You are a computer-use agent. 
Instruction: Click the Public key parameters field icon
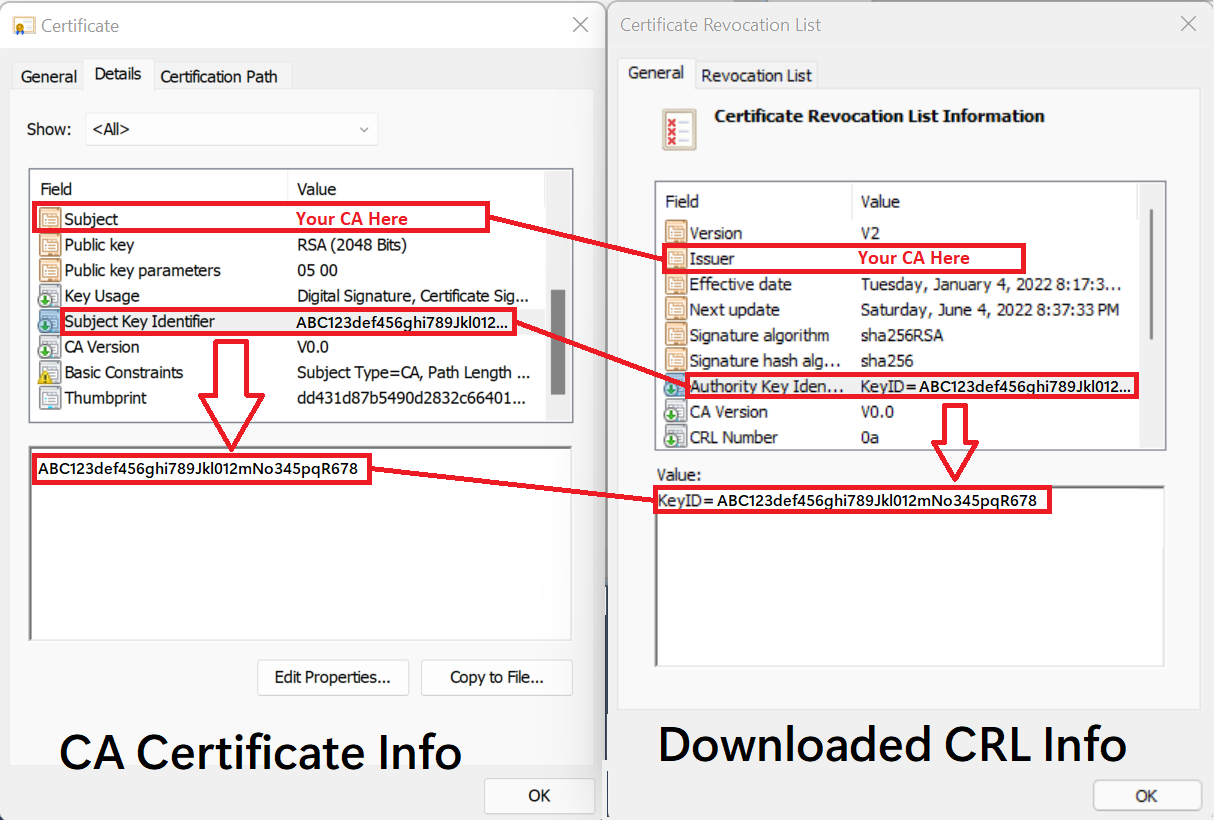[50, 271]
